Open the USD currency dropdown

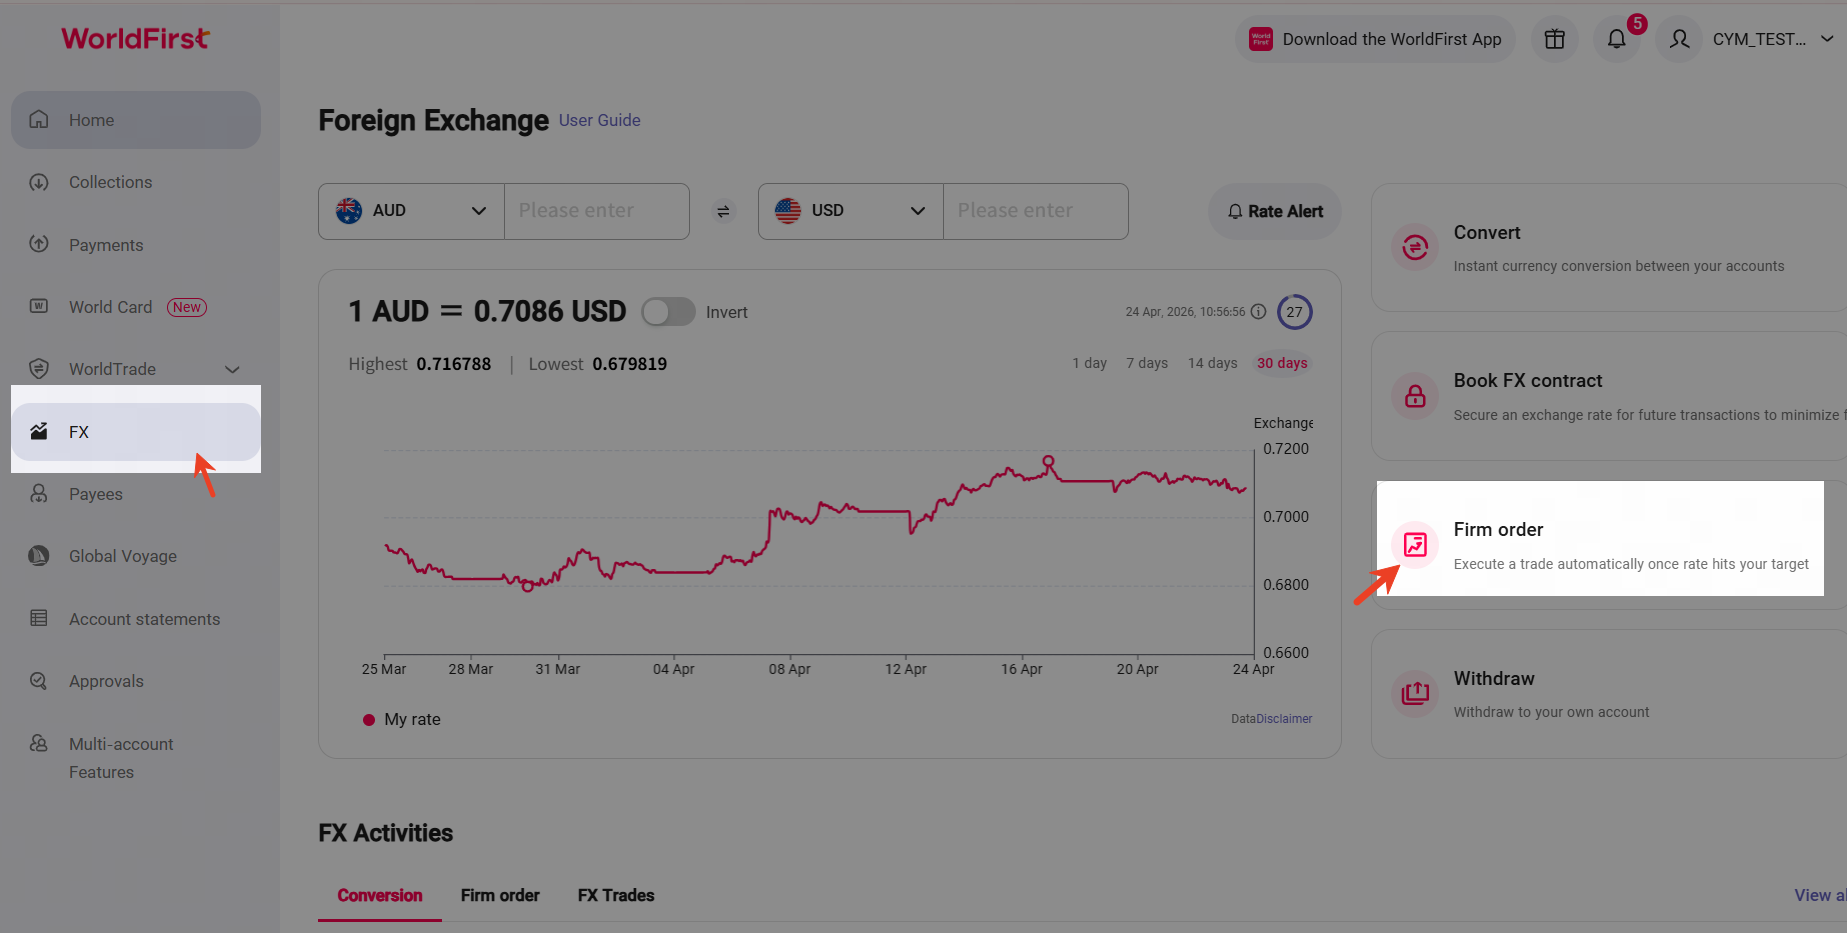click(x=850, y=211)
